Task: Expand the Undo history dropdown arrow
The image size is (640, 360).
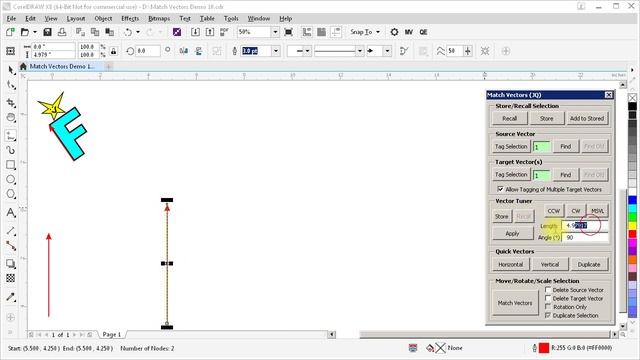Action: (138, 32)
